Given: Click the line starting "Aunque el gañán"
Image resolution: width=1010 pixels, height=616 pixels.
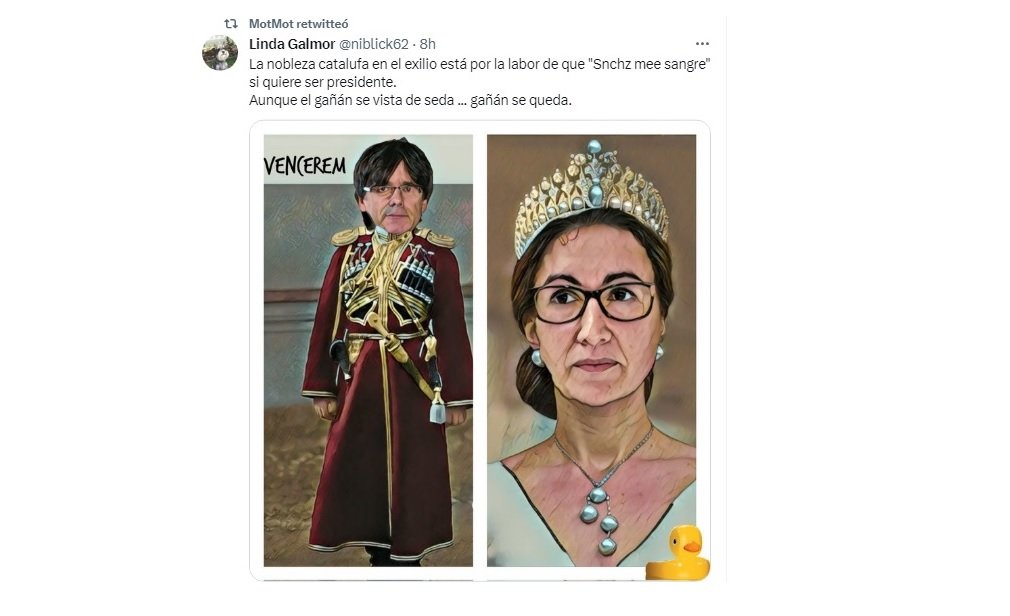Looking at the screenshot, I should pyautogui.click(x=410, y=101).
